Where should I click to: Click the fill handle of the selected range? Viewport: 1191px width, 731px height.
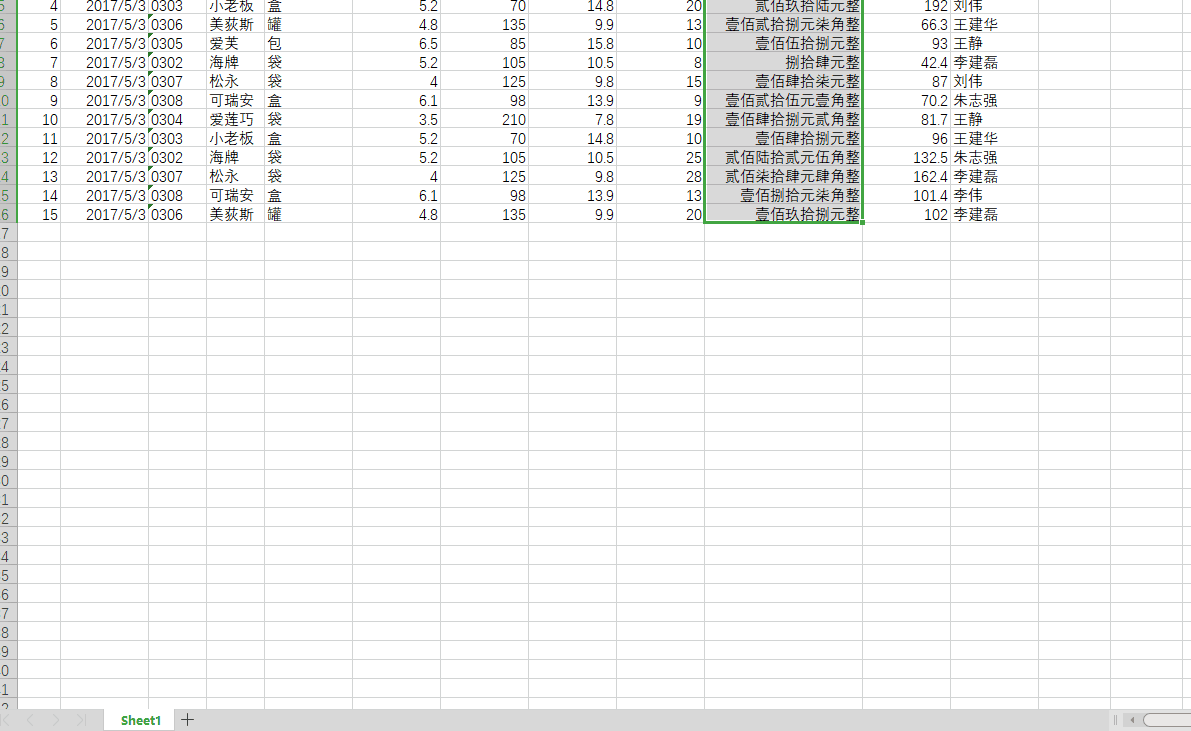[863, 223]
